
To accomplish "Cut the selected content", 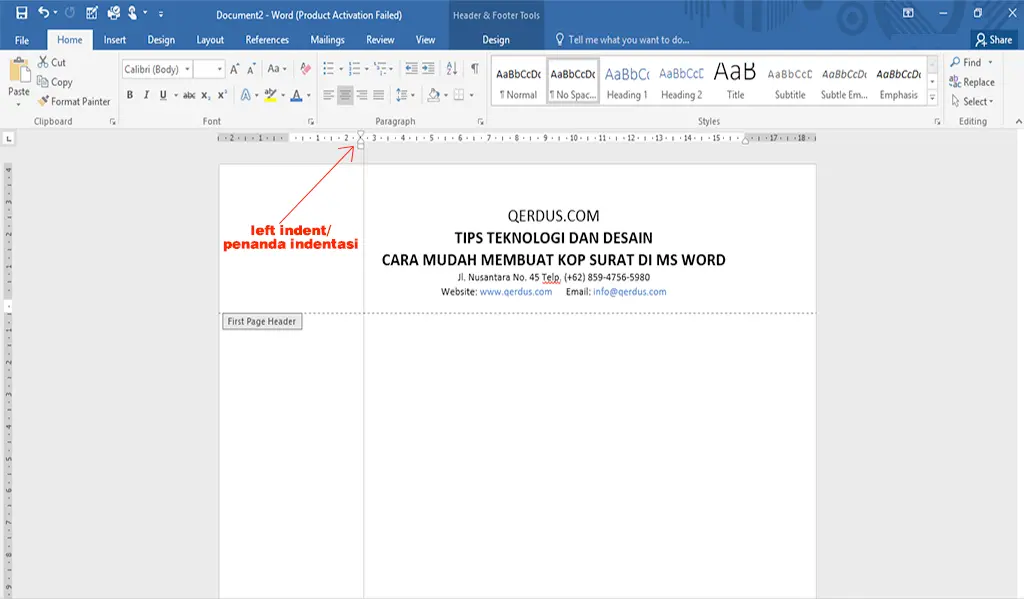I will 52,62.
